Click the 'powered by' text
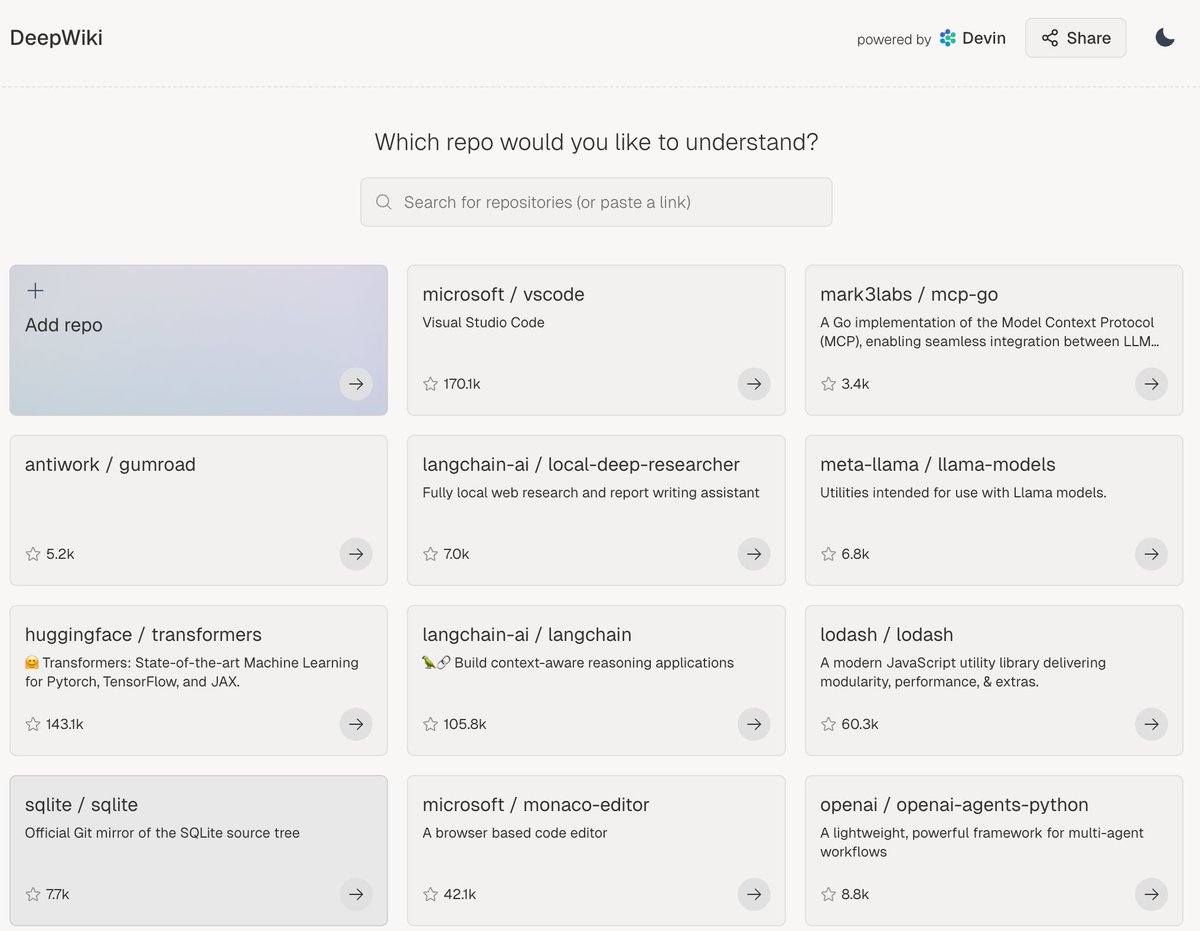 pyautogui.click(x=894, y=40)
